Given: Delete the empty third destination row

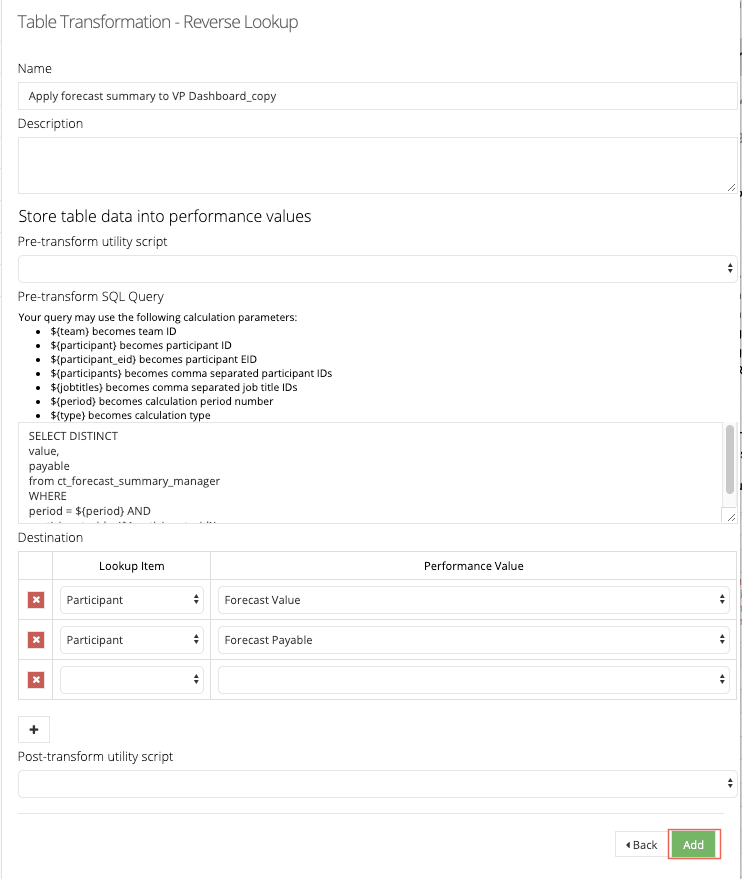Looking at the screenshot, I should click(36, 680).
